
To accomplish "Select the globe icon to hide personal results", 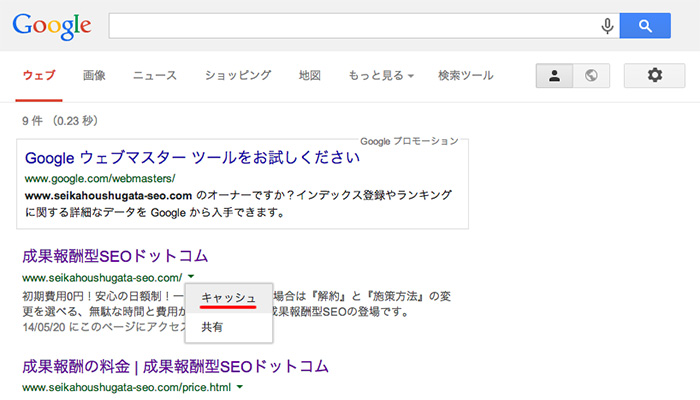I will pyautogui.click(x=591, y=75).
